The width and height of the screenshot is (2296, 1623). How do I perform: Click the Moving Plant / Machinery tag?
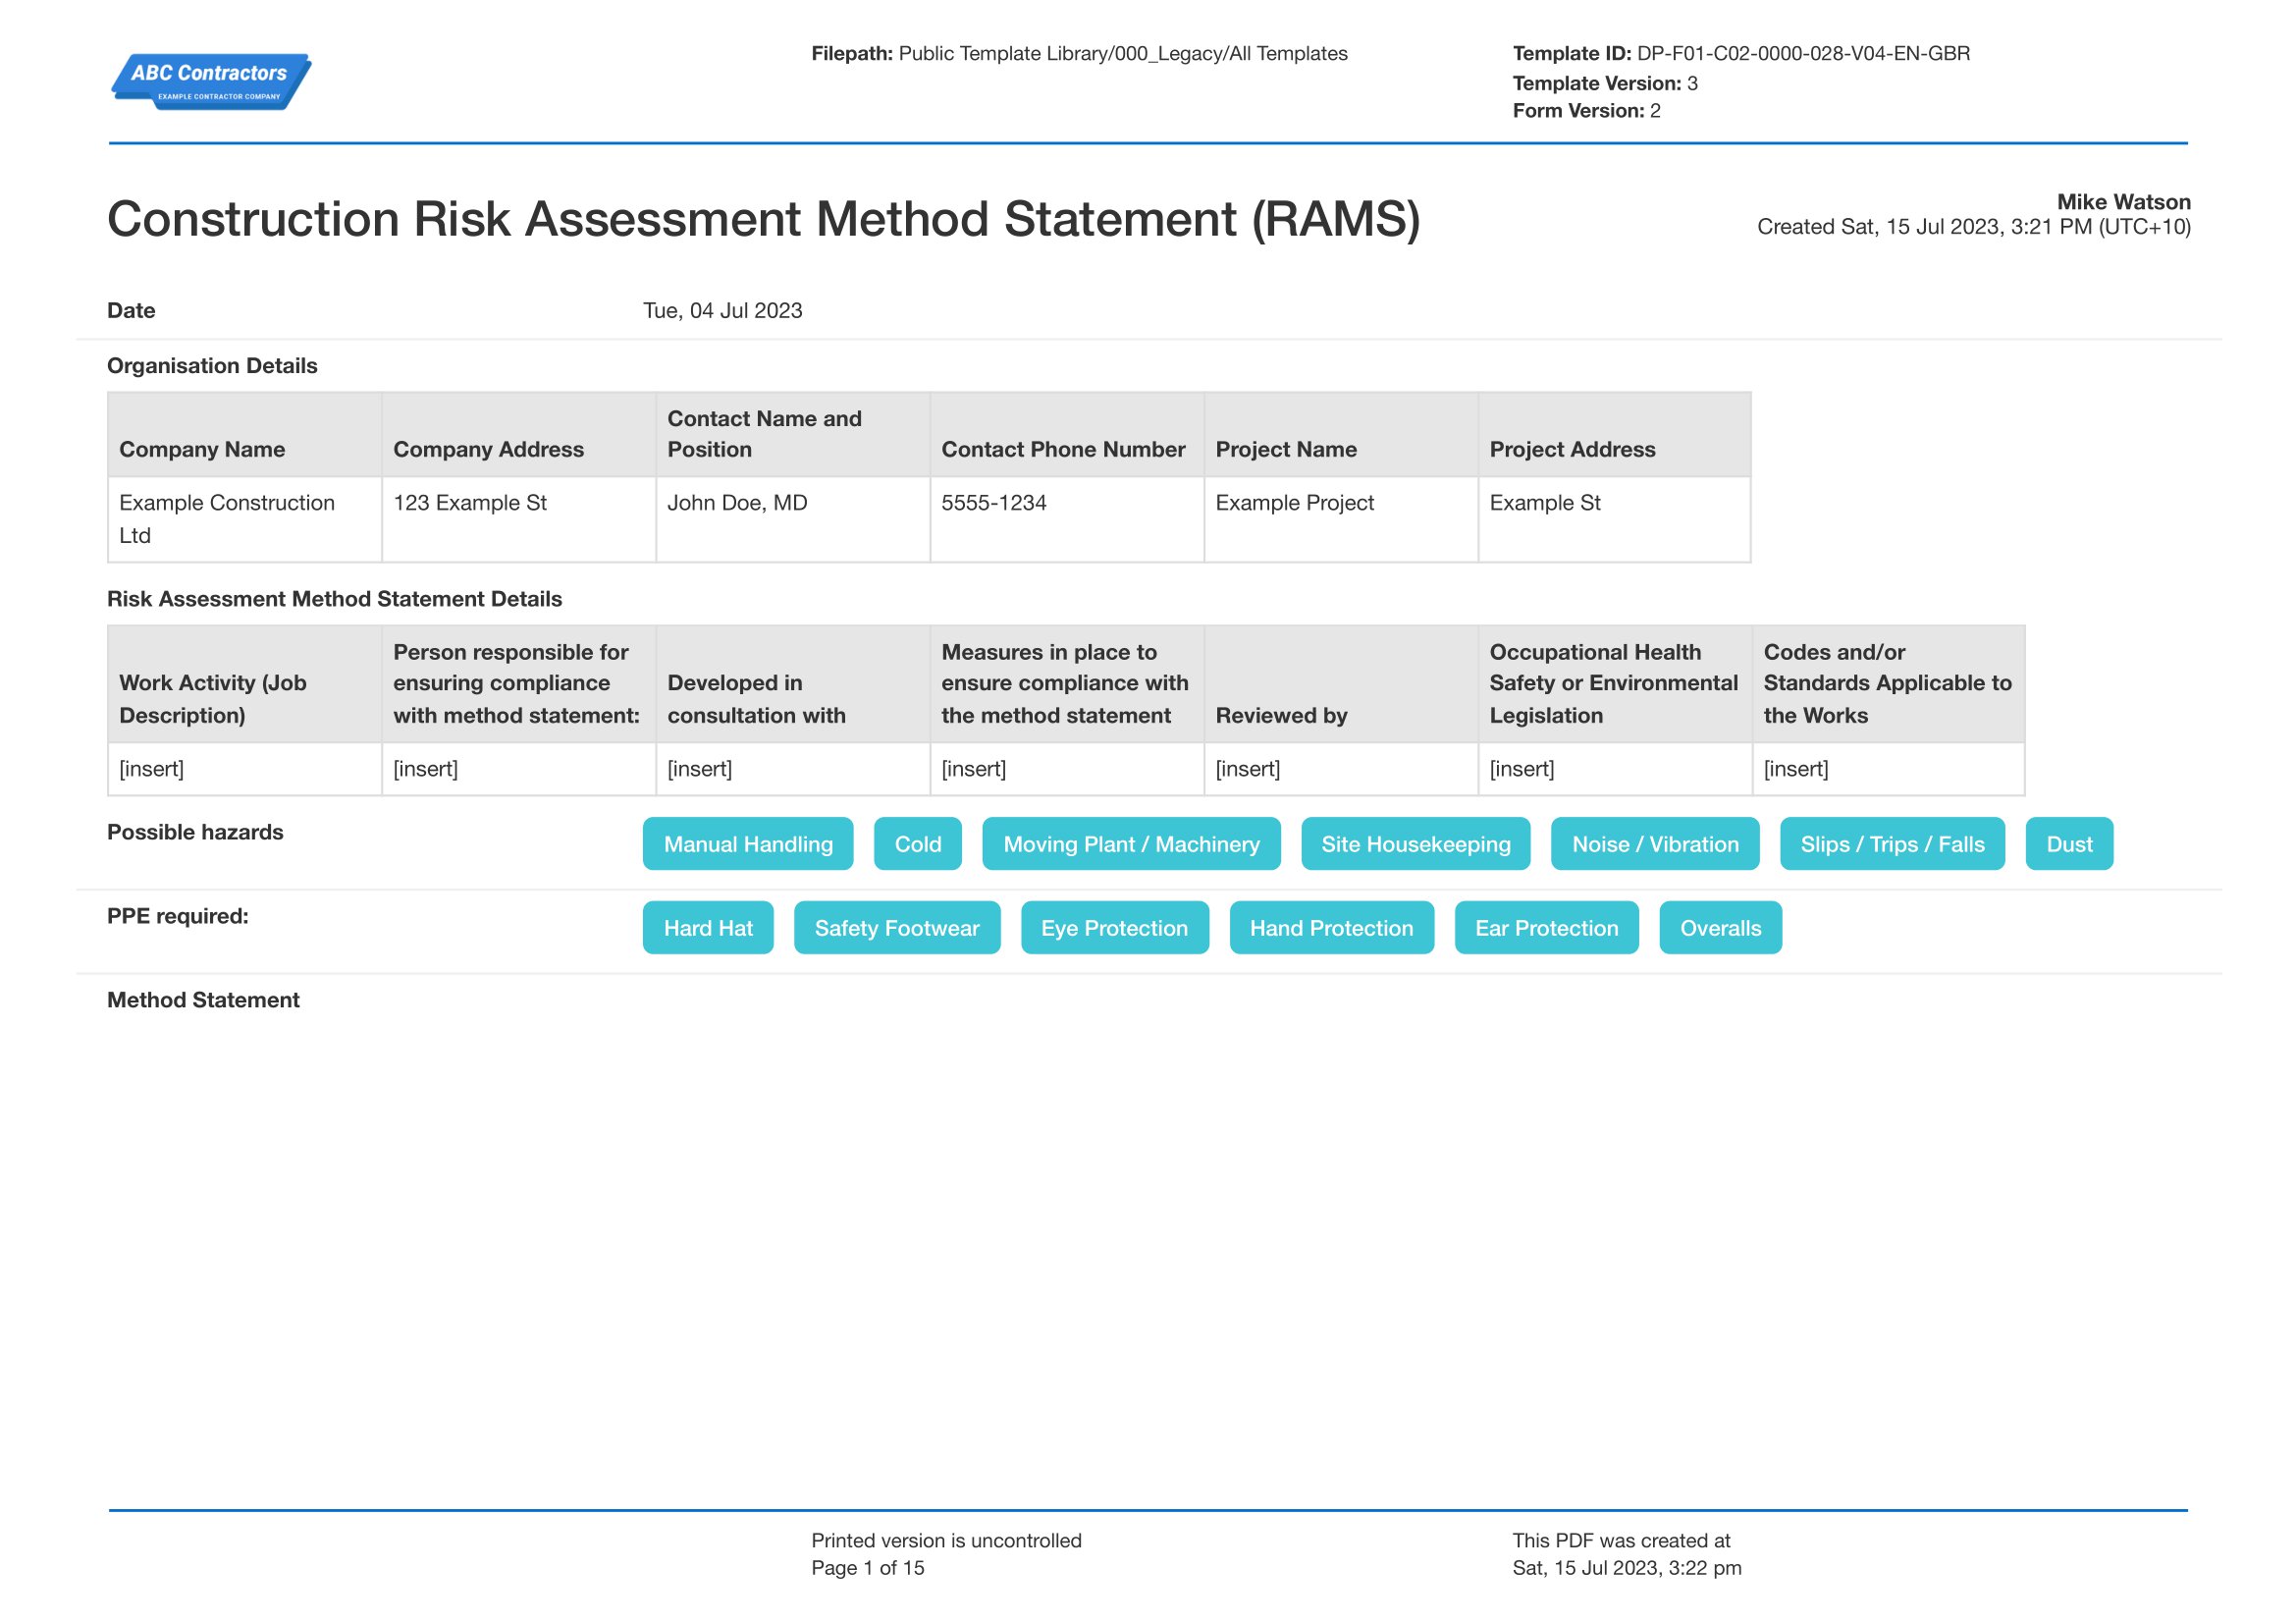(1130, 844)
